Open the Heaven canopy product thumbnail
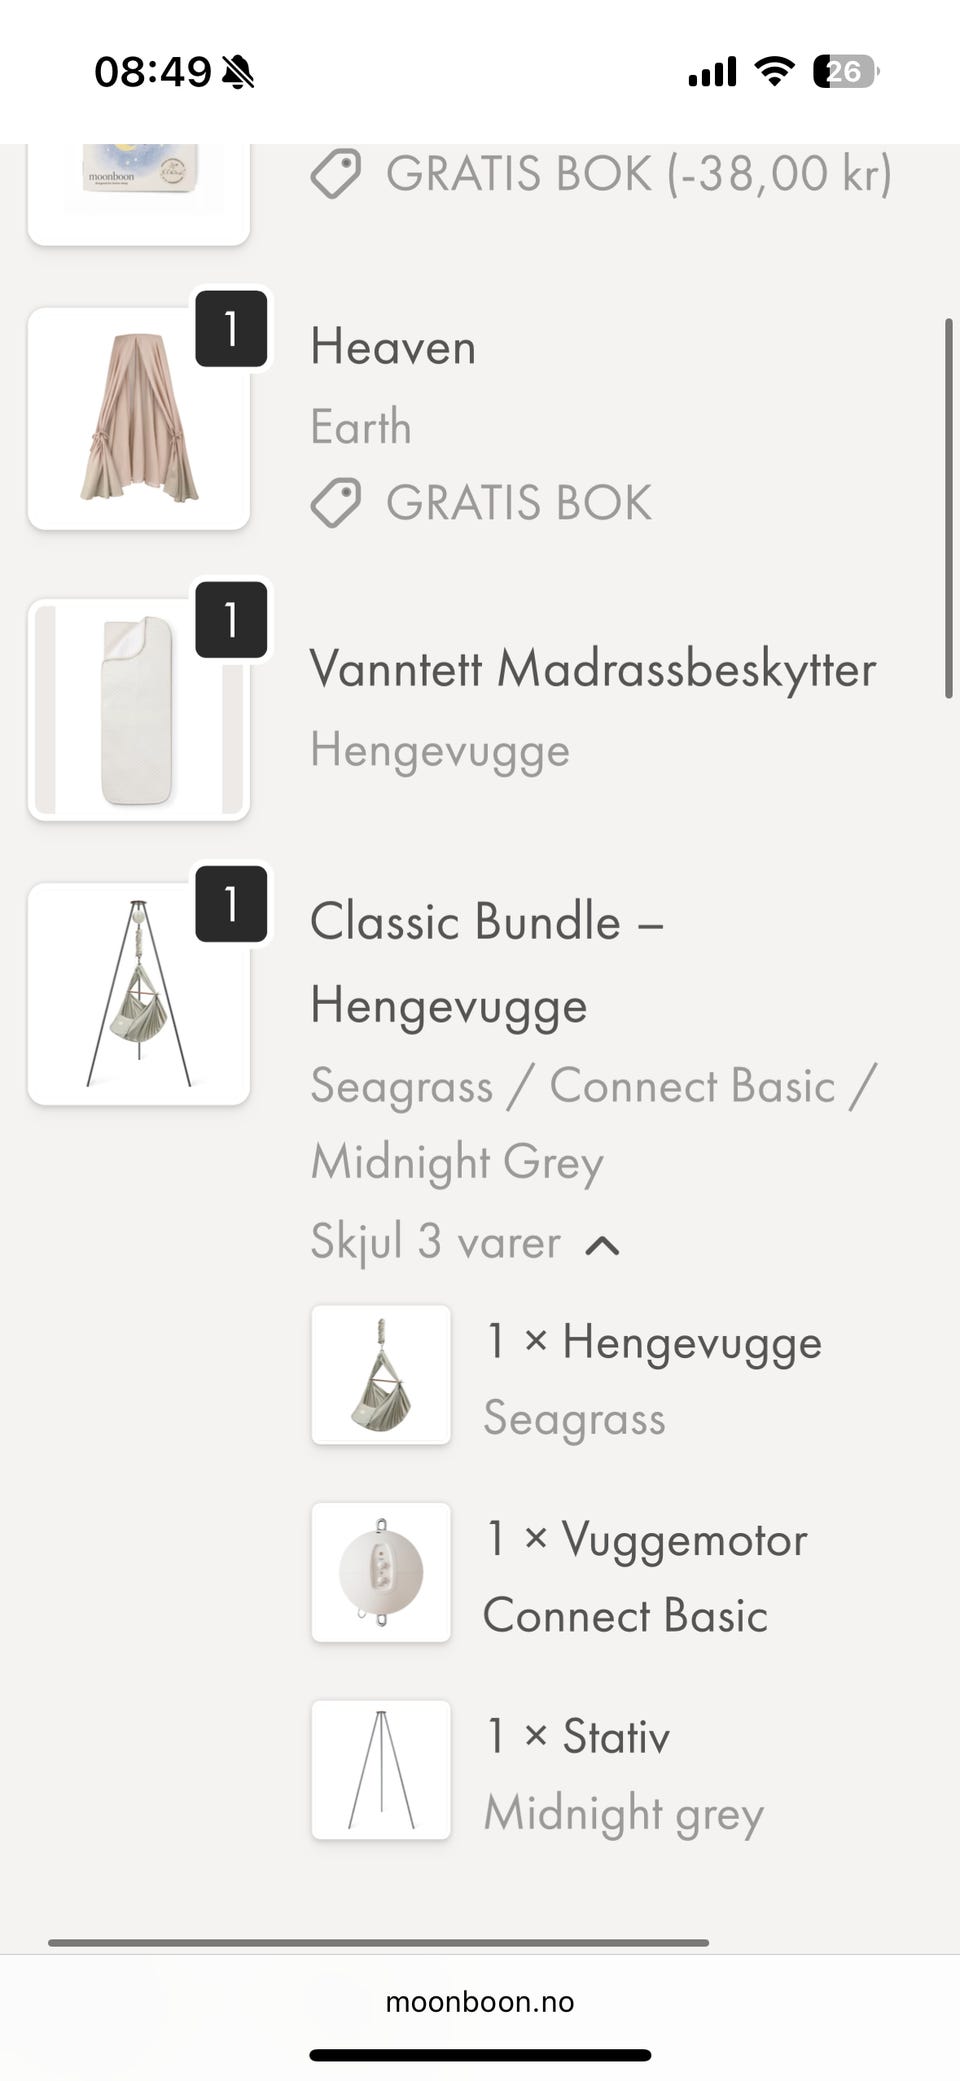Screen dimensions: 960x2081 (x=138, y=420)
